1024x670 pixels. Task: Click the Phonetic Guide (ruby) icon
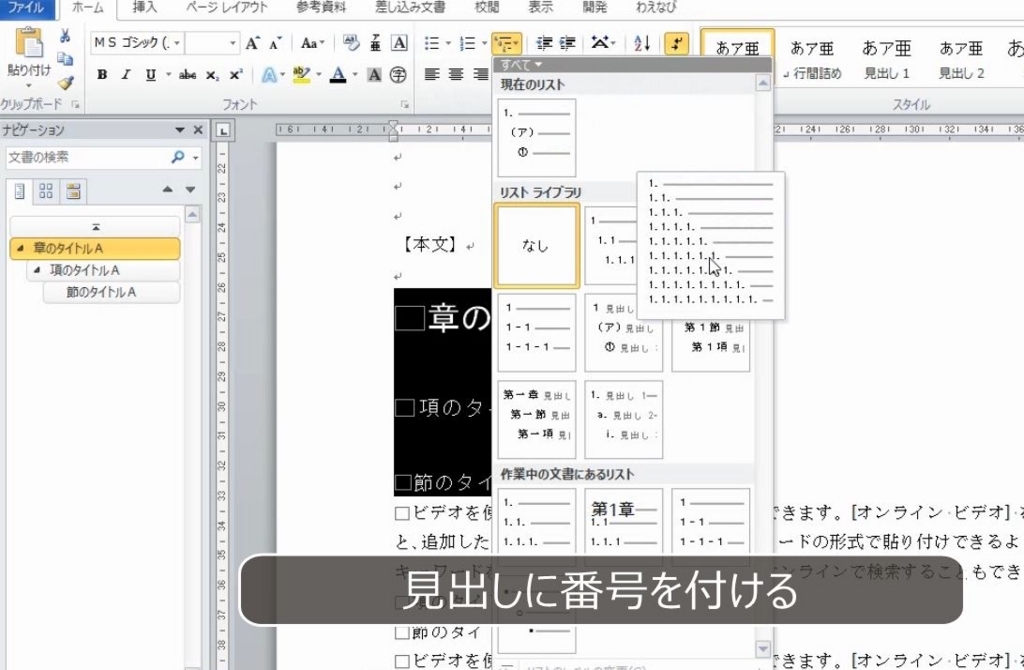pos(375,44)
